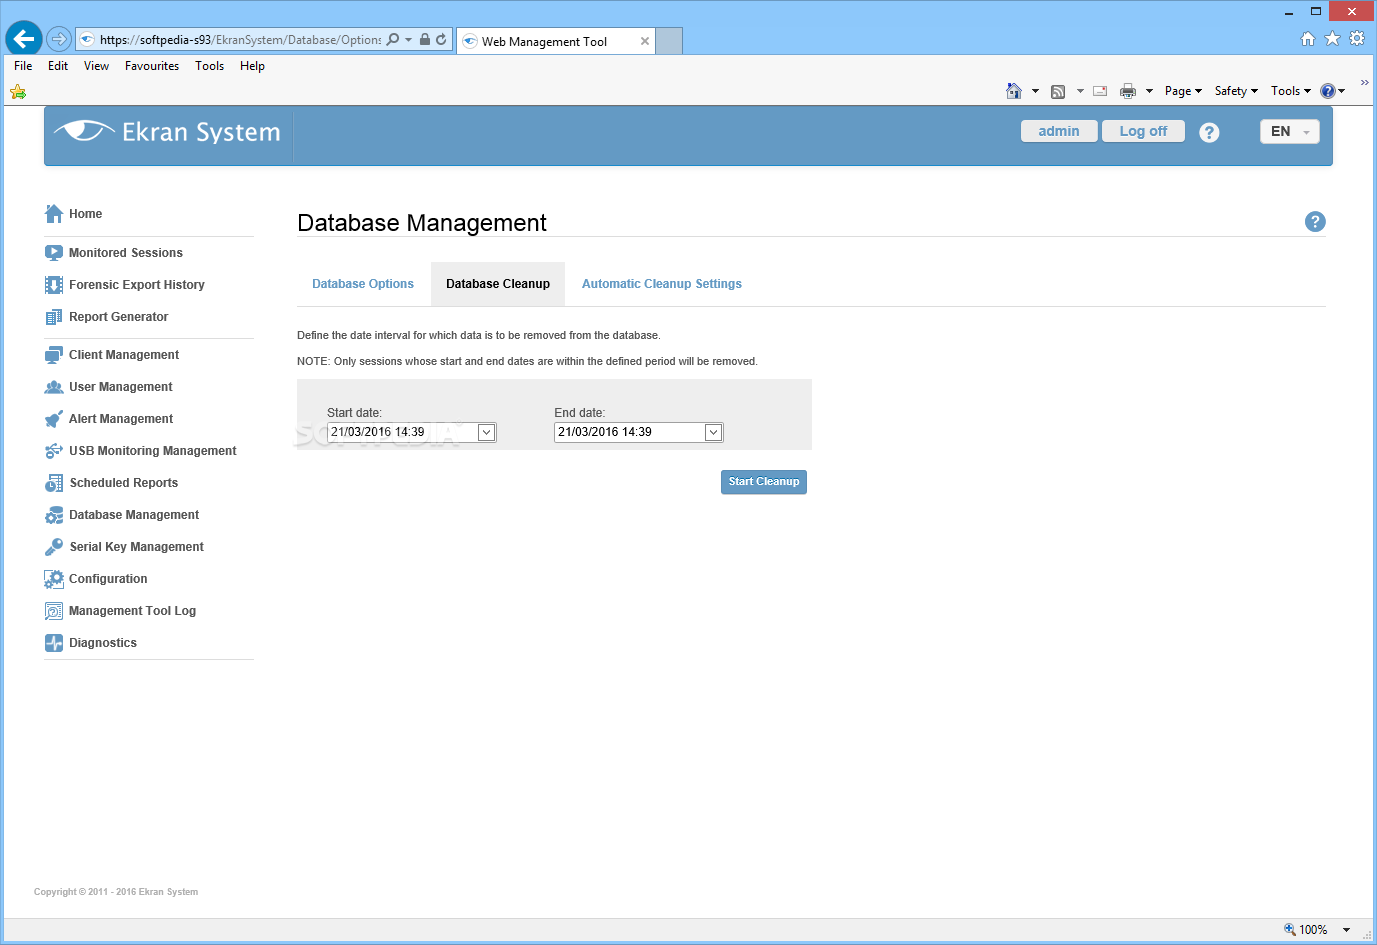The width and height of the screenshot is (1377, 945).
Task: Switch to the Database Options tab
Action: (363, 284)
